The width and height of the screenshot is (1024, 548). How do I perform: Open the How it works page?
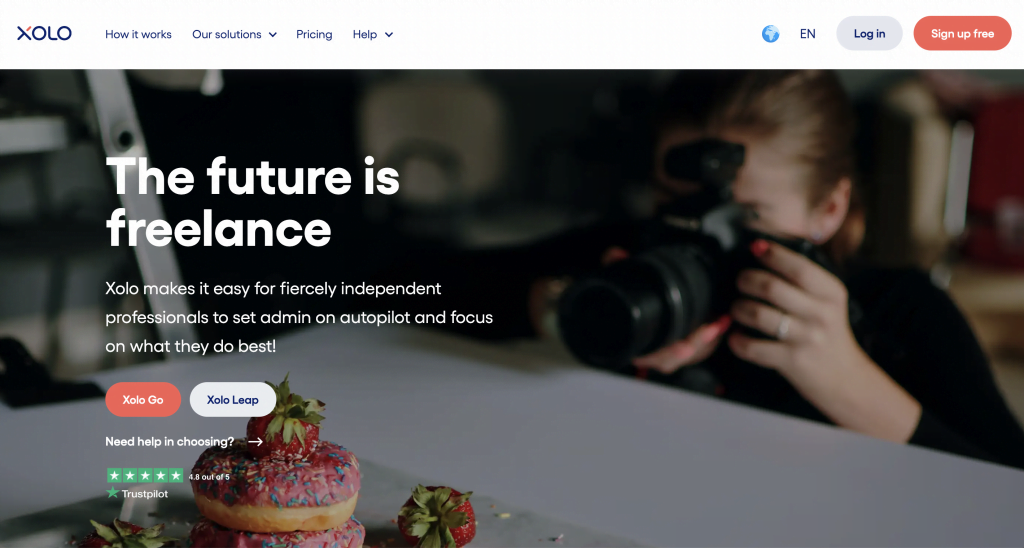click(x=138, y=34)
